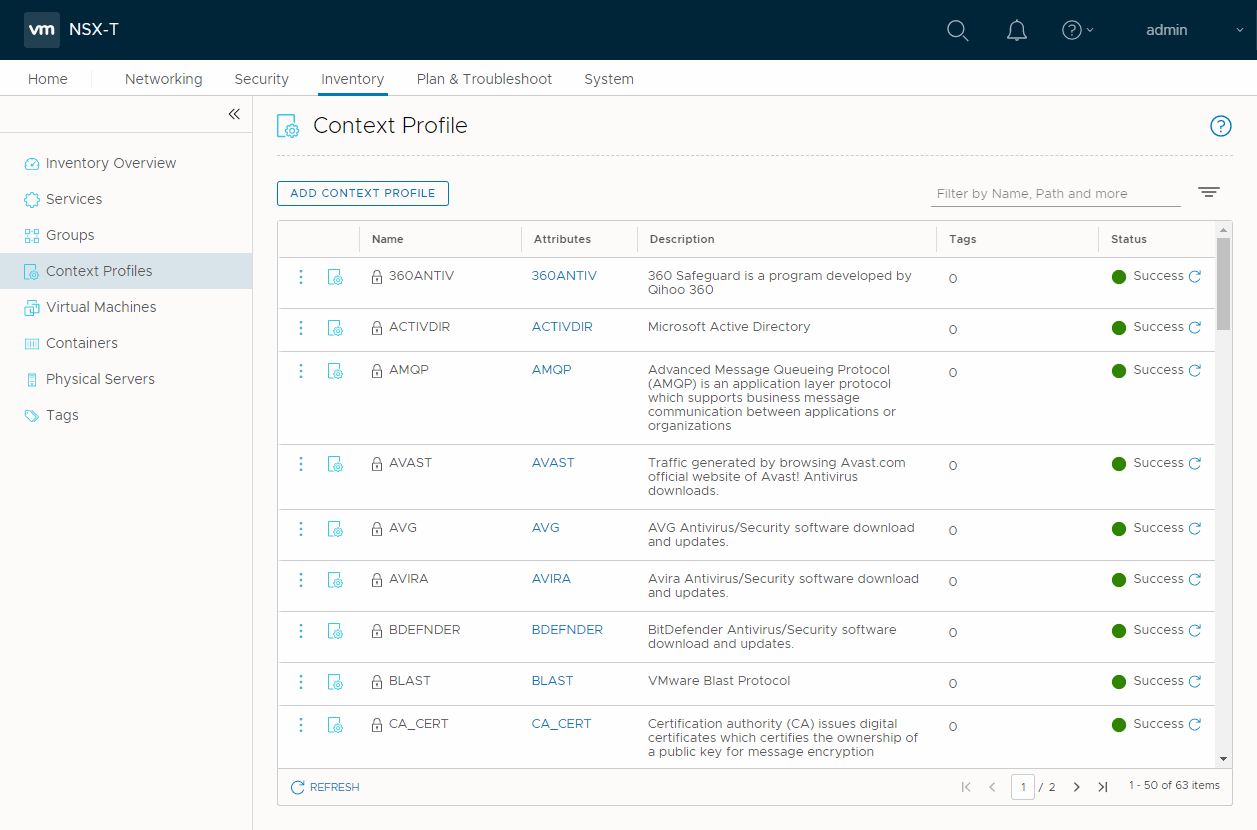Open actions menu for AVAST row
The image size is (1257, 830).
coord(301,463)
